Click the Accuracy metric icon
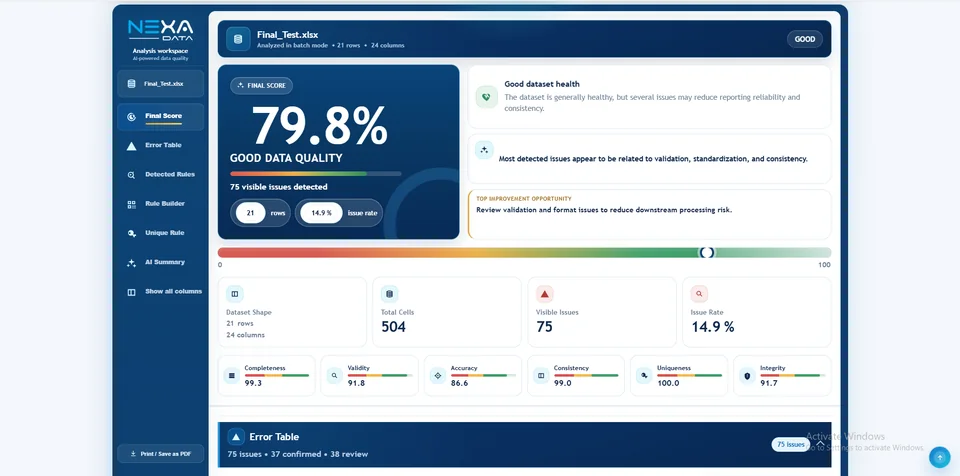 438,376
